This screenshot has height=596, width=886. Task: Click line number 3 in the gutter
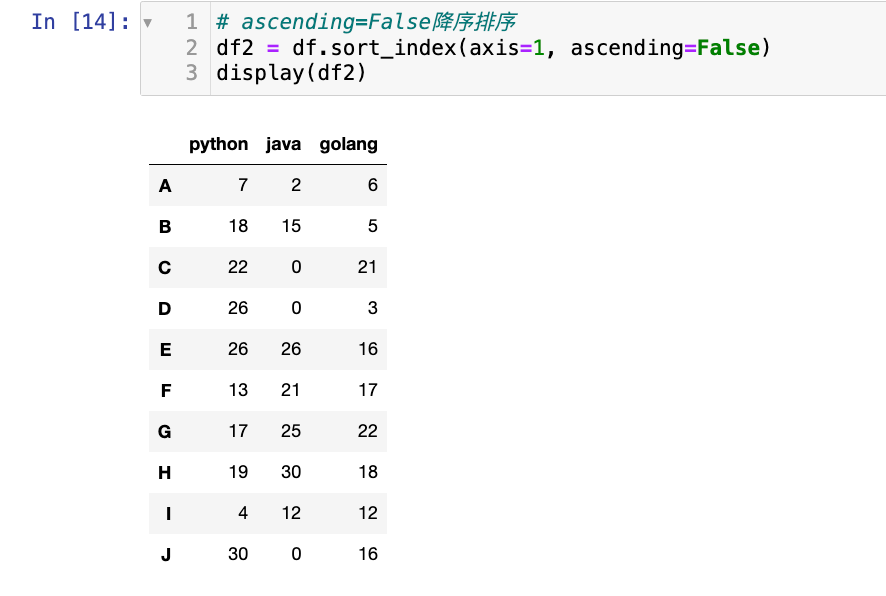[x=192, y=73]
